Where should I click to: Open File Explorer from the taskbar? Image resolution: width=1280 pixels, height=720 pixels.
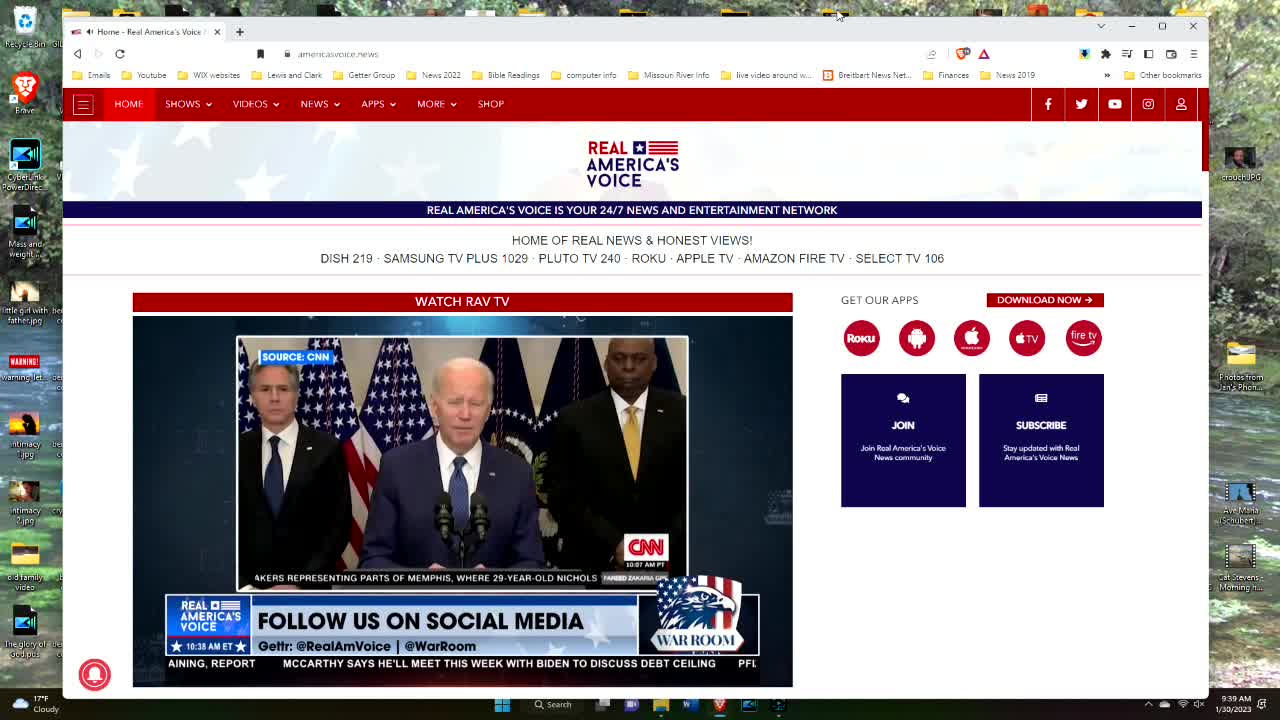coord(661,704)
